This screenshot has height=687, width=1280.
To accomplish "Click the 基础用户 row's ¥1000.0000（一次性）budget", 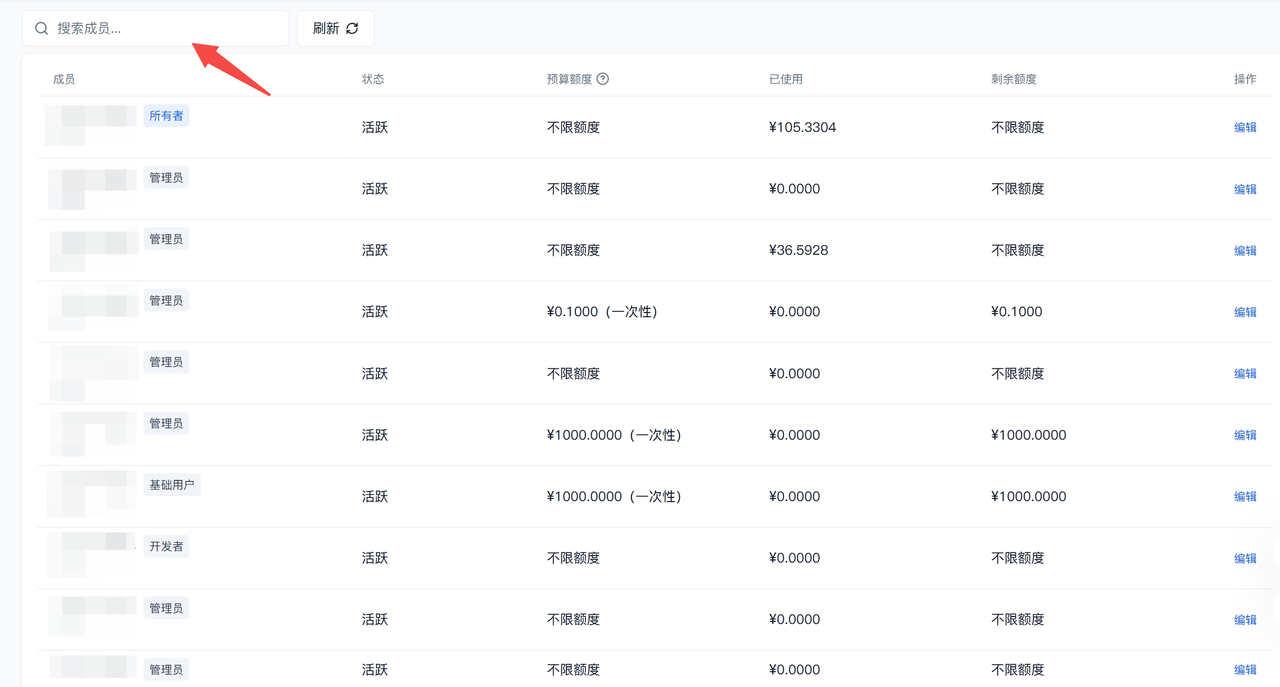I will pos(614,496).
